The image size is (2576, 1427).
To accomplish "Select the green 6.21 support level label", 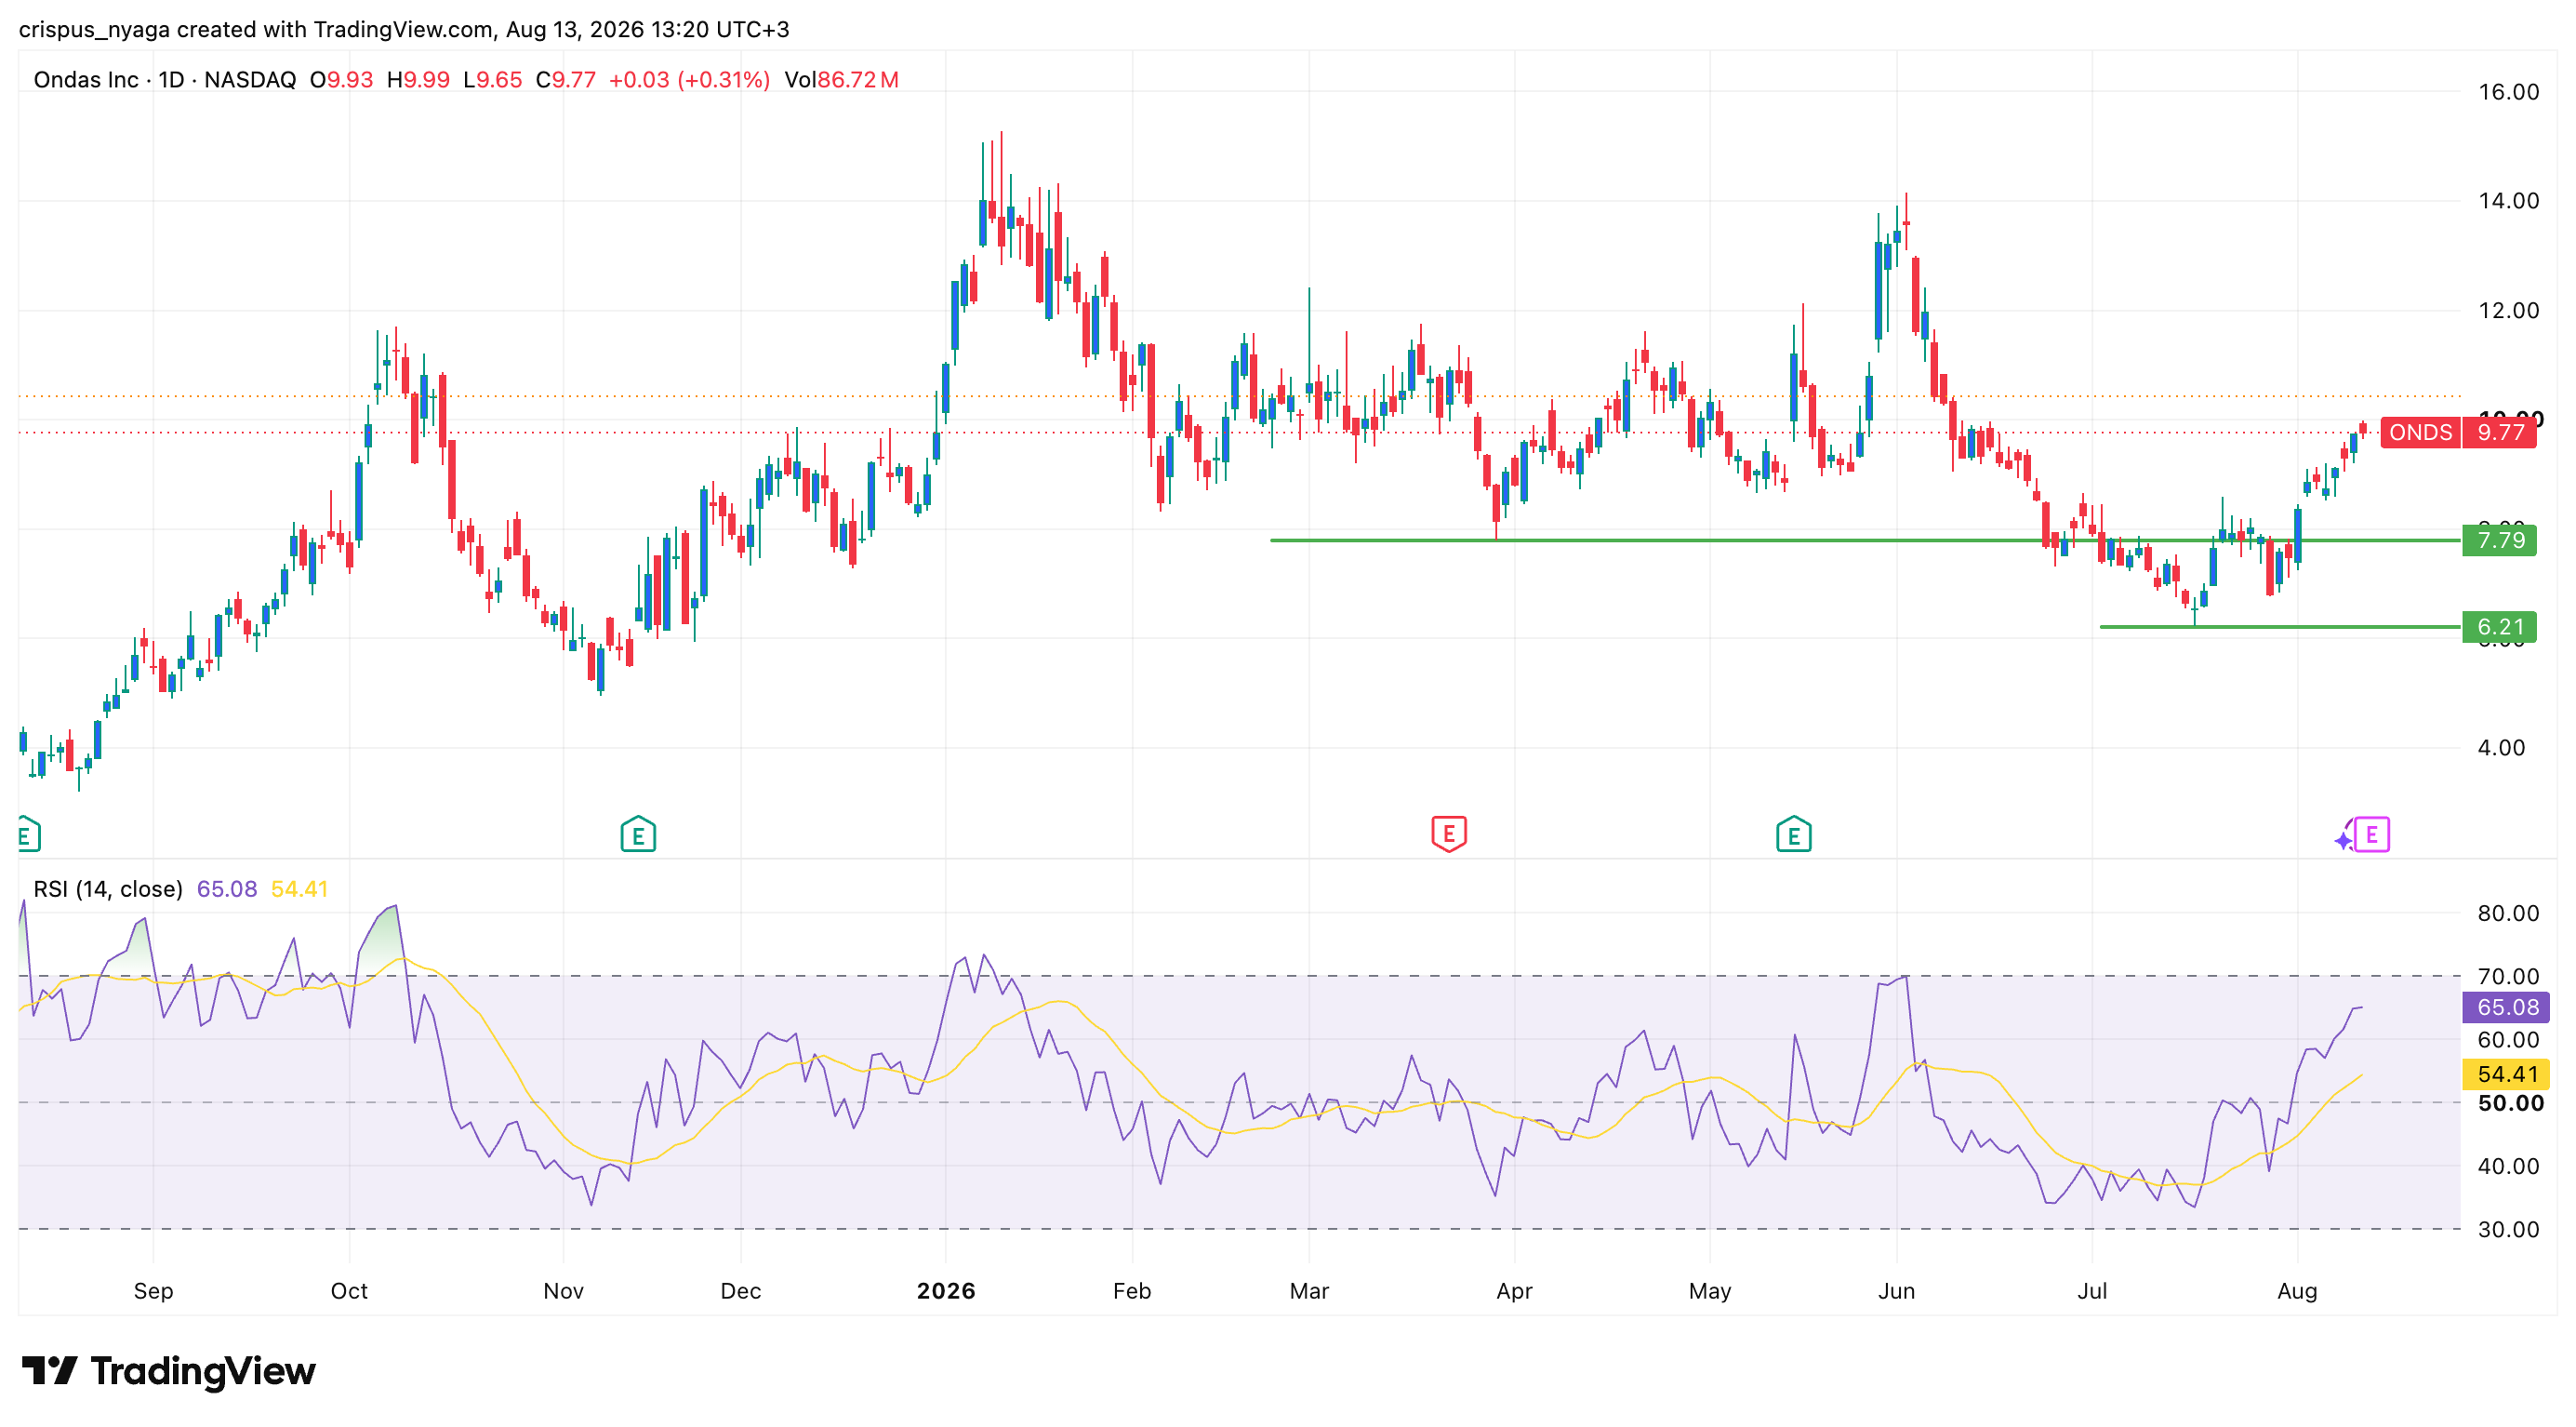I will click(x=2500, y=627).
